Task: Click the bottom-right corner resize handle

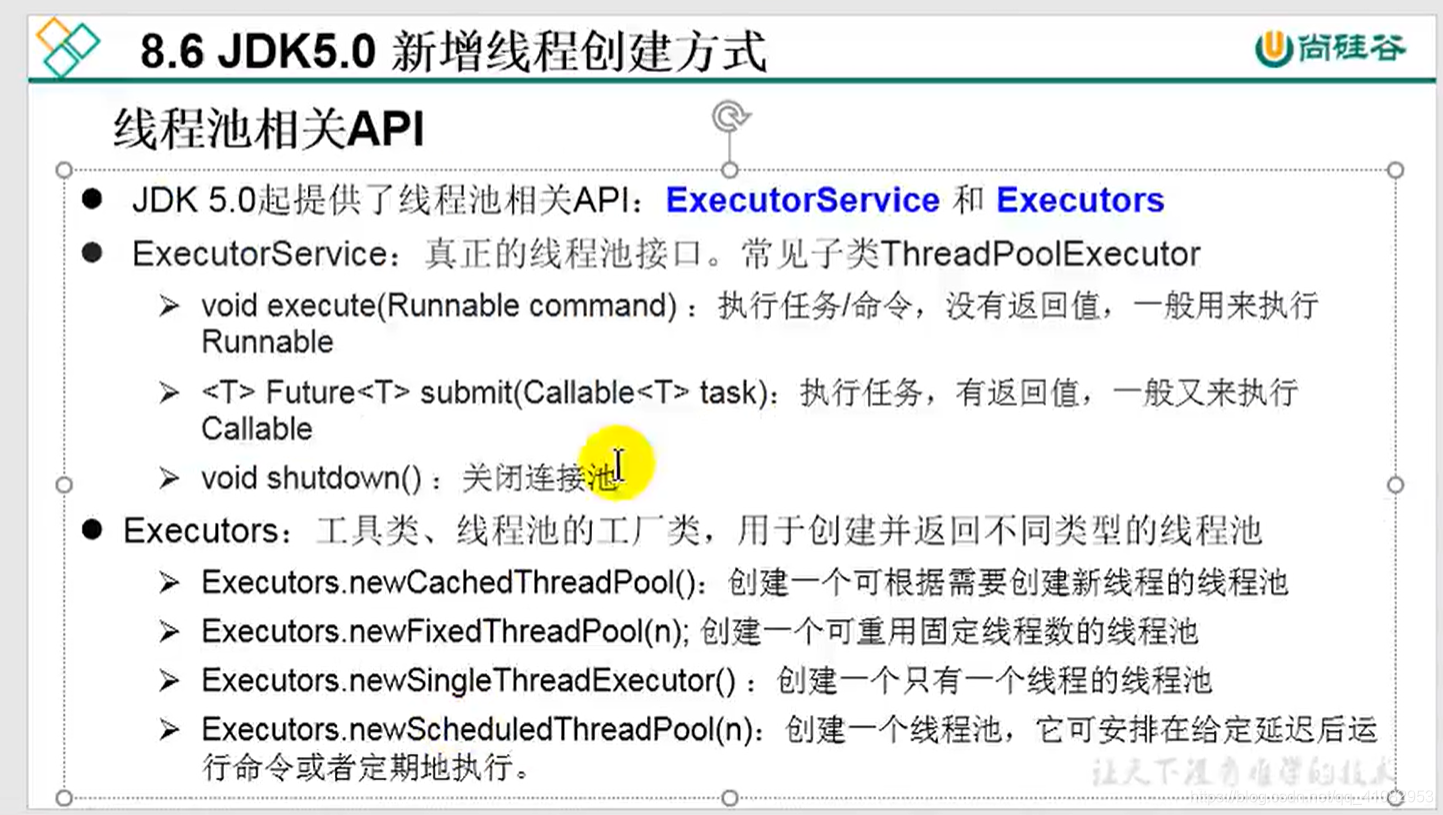Action: point(1396,798)
